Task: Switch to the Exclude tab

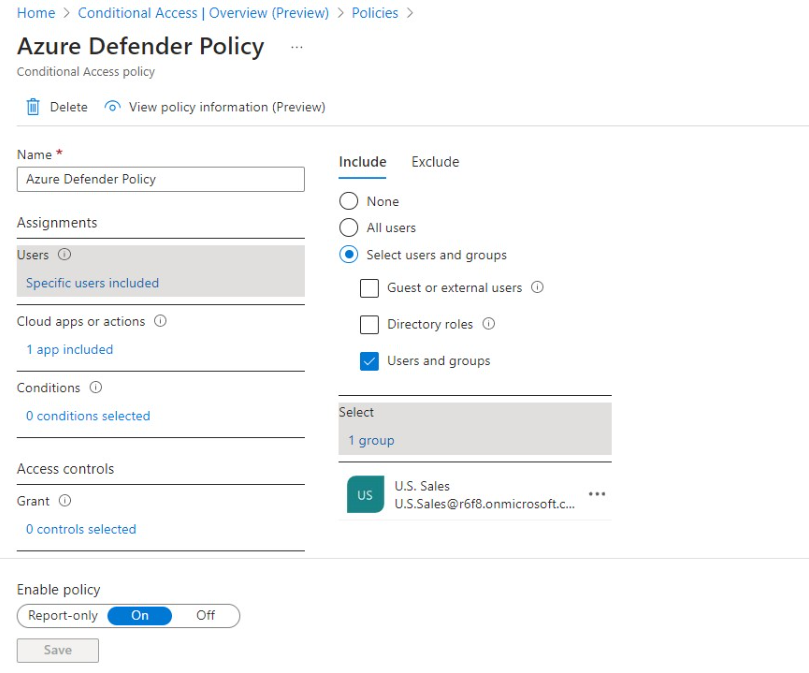Action: point(435,162)
